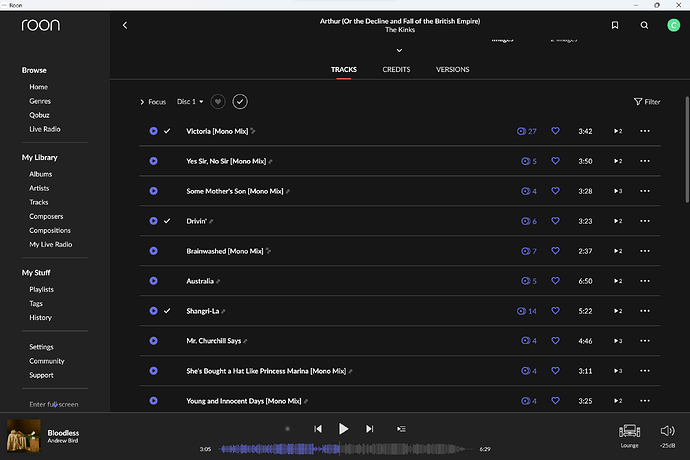Open The Kinks artist link in header

pos(400,30)
